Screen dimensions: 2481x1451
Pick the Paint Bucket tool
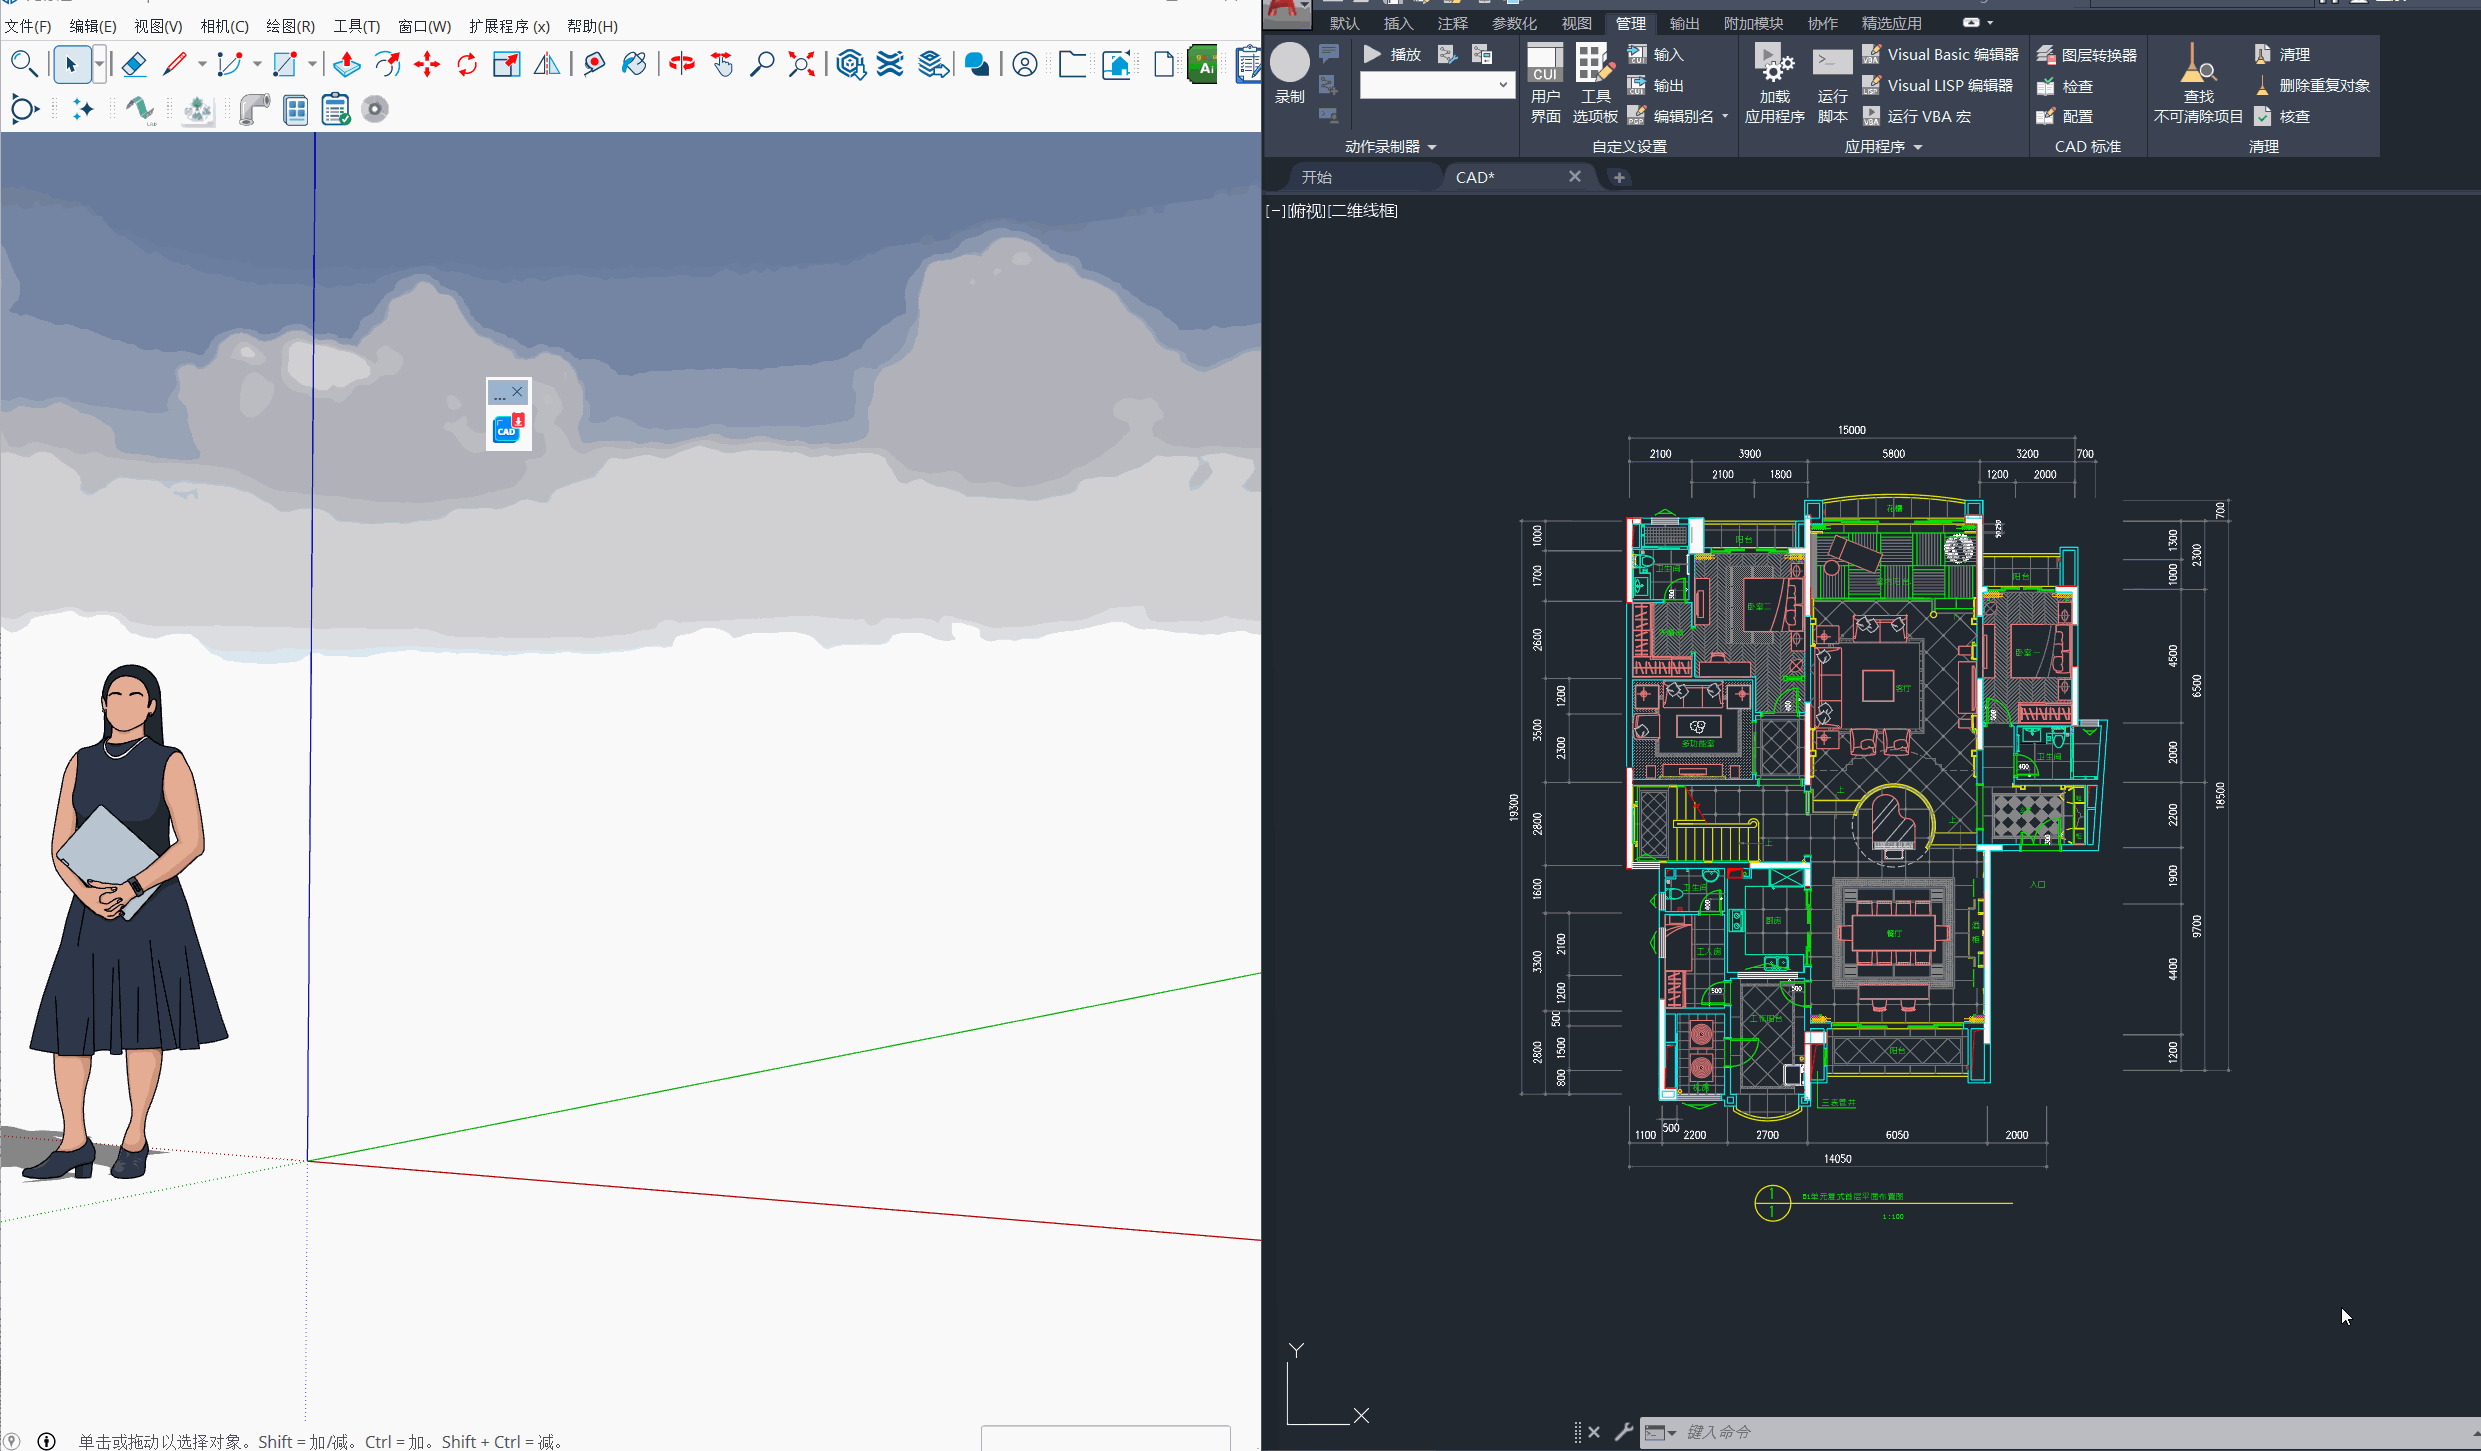pos(634,65)
